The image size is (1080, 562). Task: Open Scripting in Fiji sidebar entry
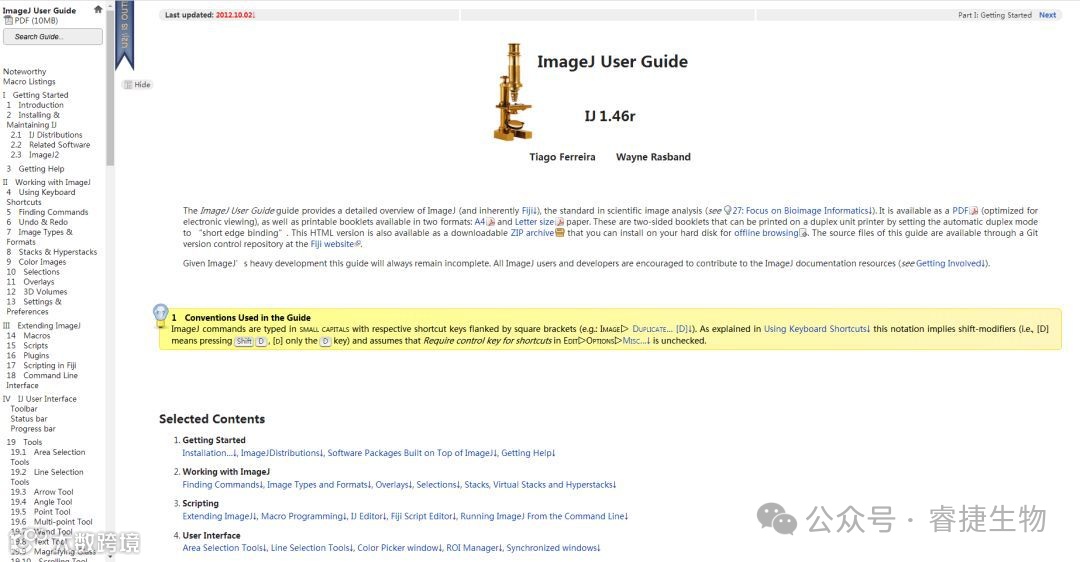pos(50,366)
